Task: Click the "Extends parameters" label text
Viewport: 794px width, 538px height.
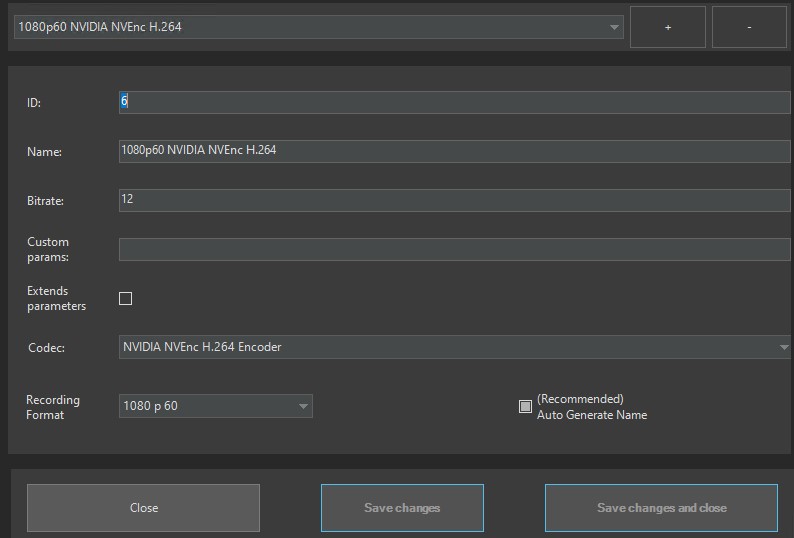Action: (56, 298)
